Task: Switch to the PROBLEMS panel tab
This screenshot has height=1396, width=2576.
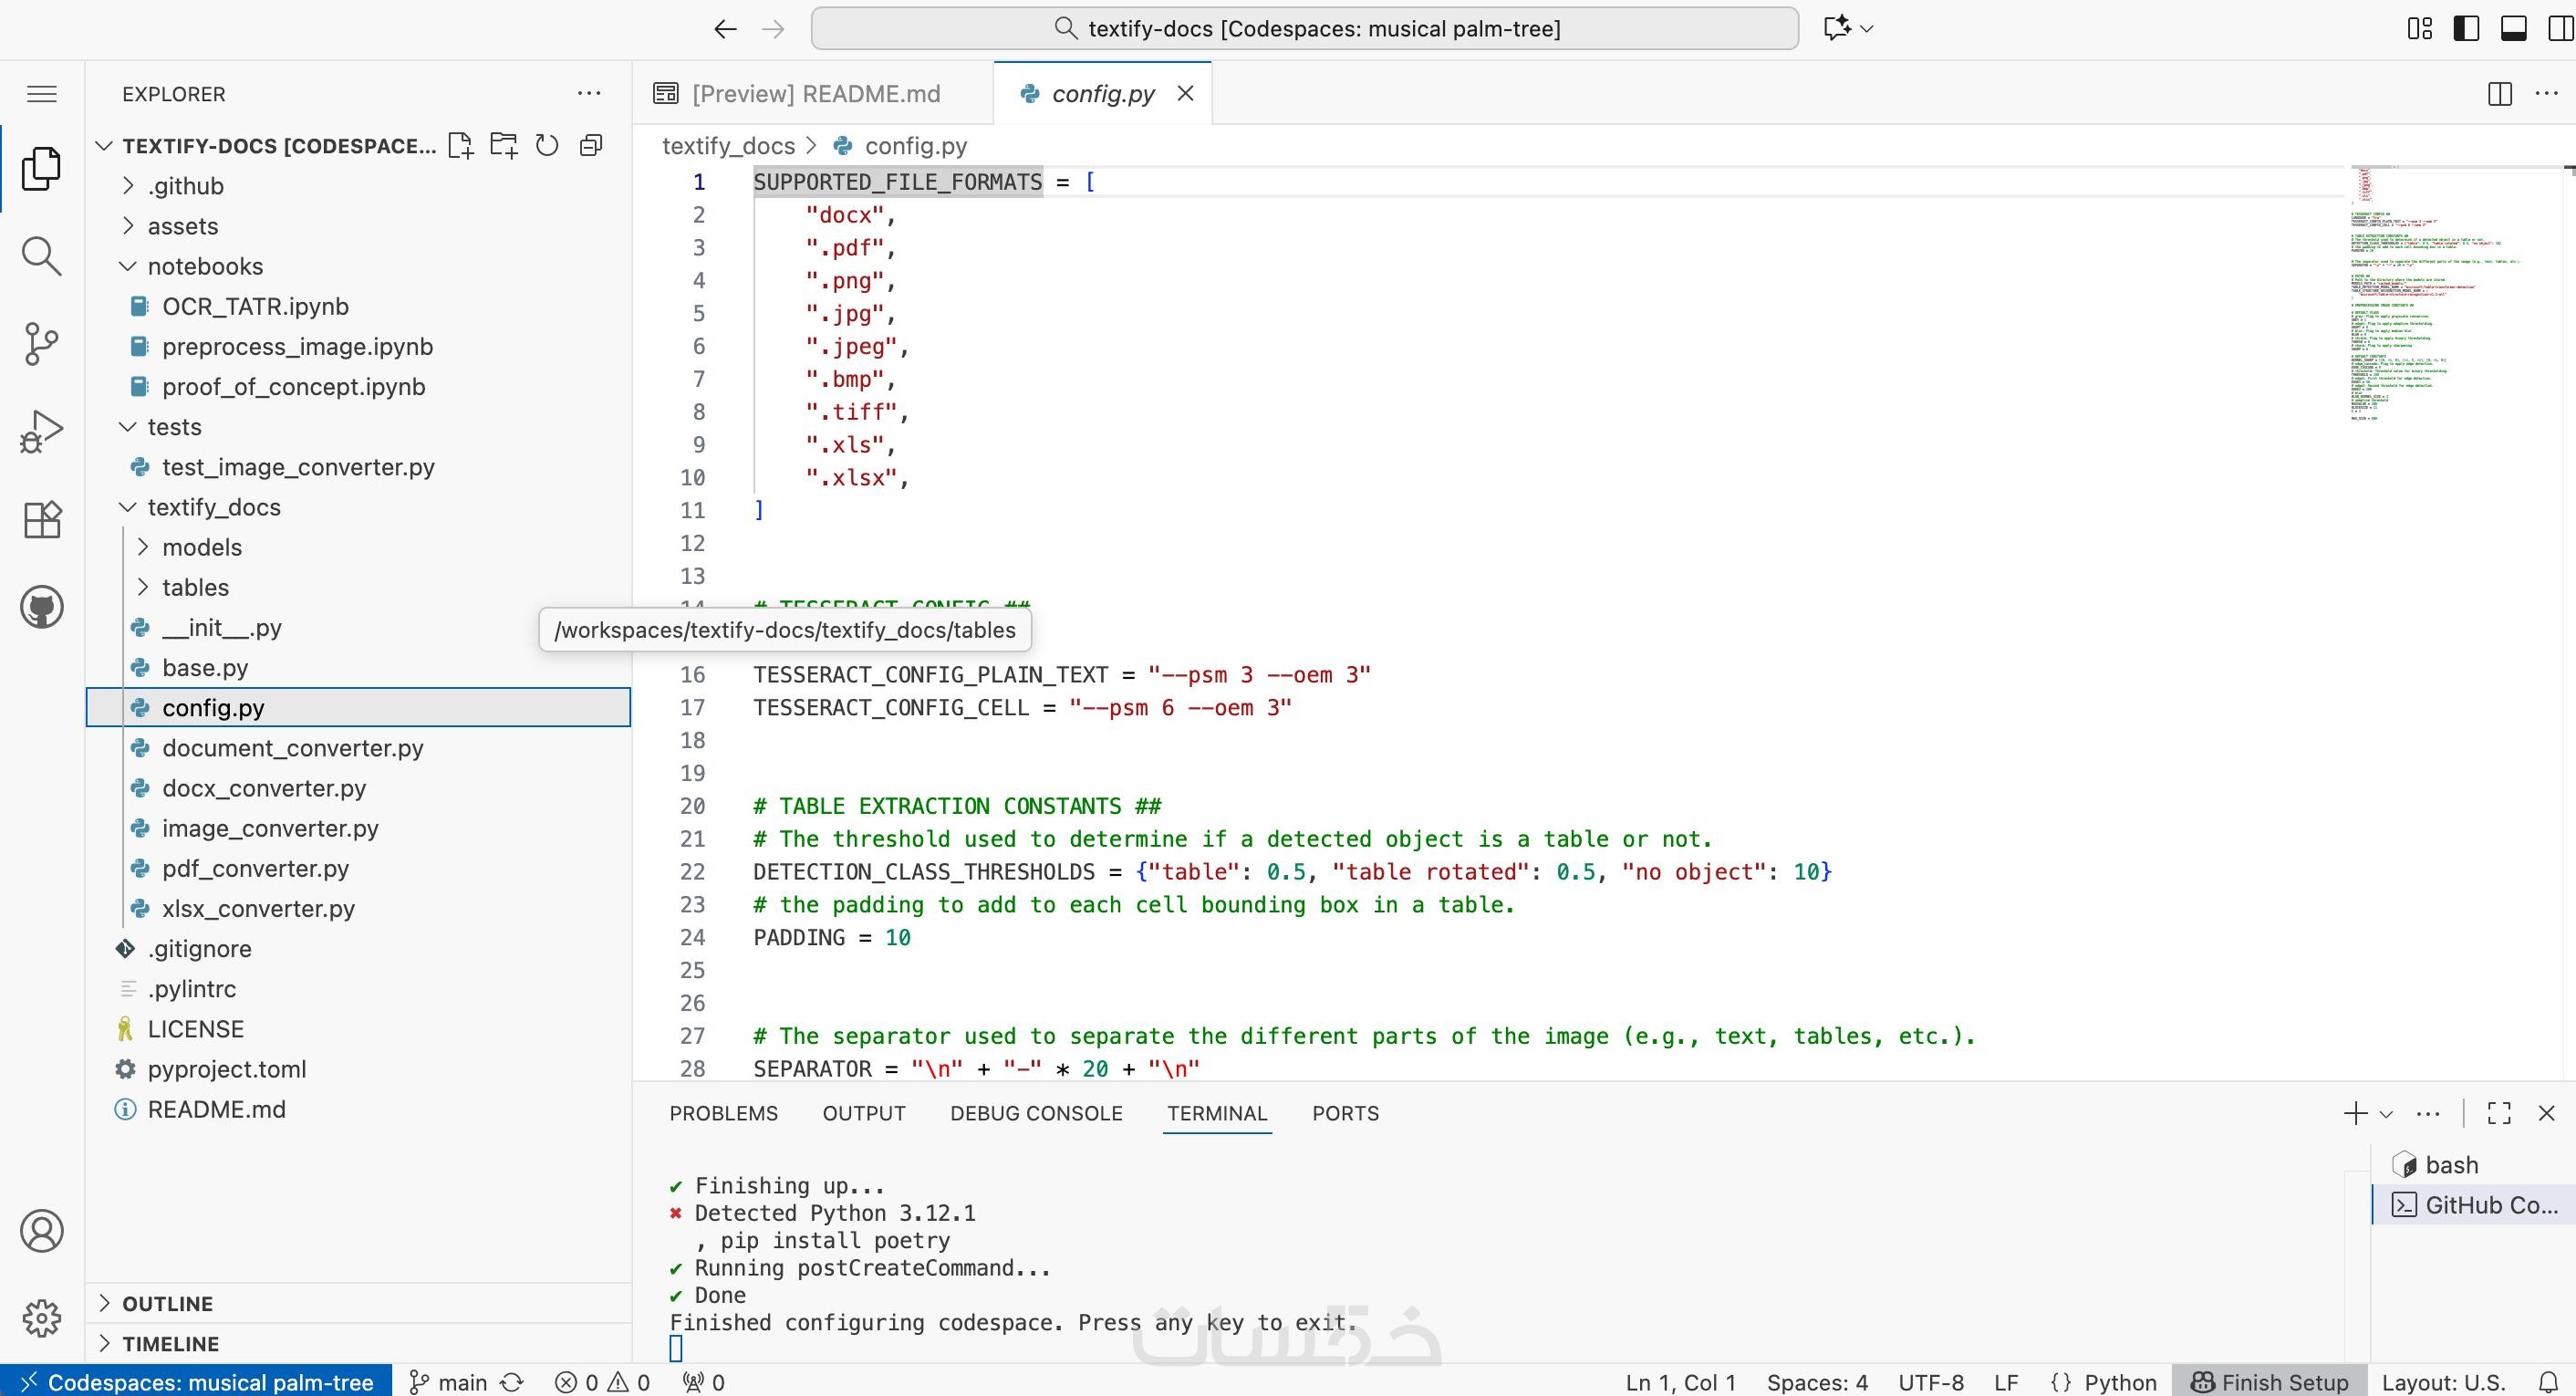Action: pos(723,1113)
